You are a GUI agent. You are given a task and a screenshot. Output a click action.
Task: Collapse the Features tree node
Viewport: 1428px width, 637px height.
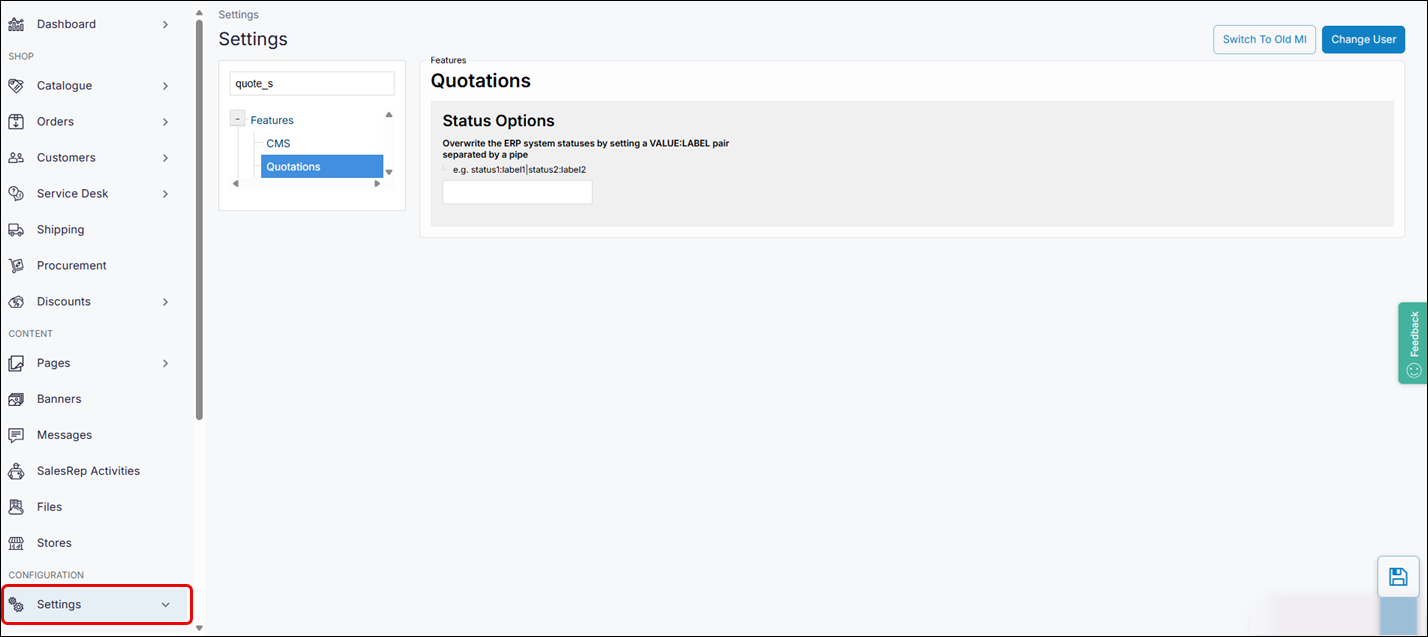tap(237, 117)
